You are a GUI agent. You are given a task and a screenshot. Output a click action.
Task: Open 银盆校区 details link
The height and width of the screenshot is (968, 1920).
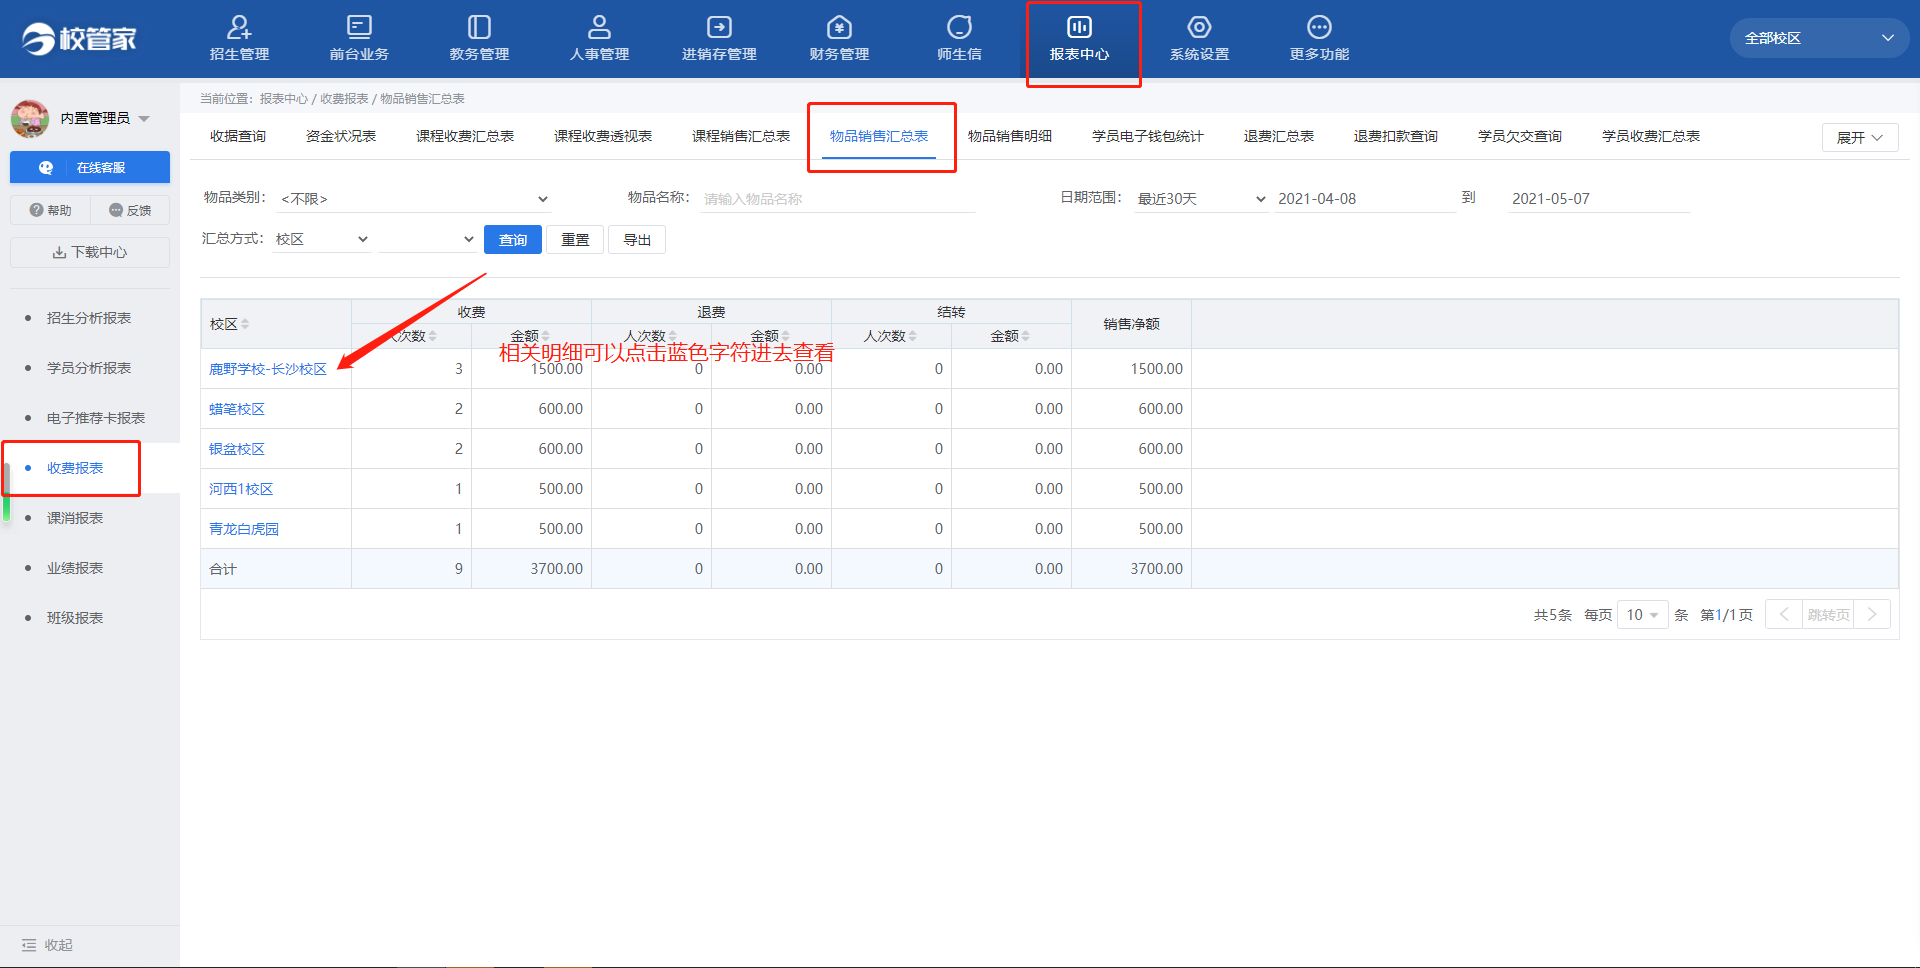coord(237,449)
